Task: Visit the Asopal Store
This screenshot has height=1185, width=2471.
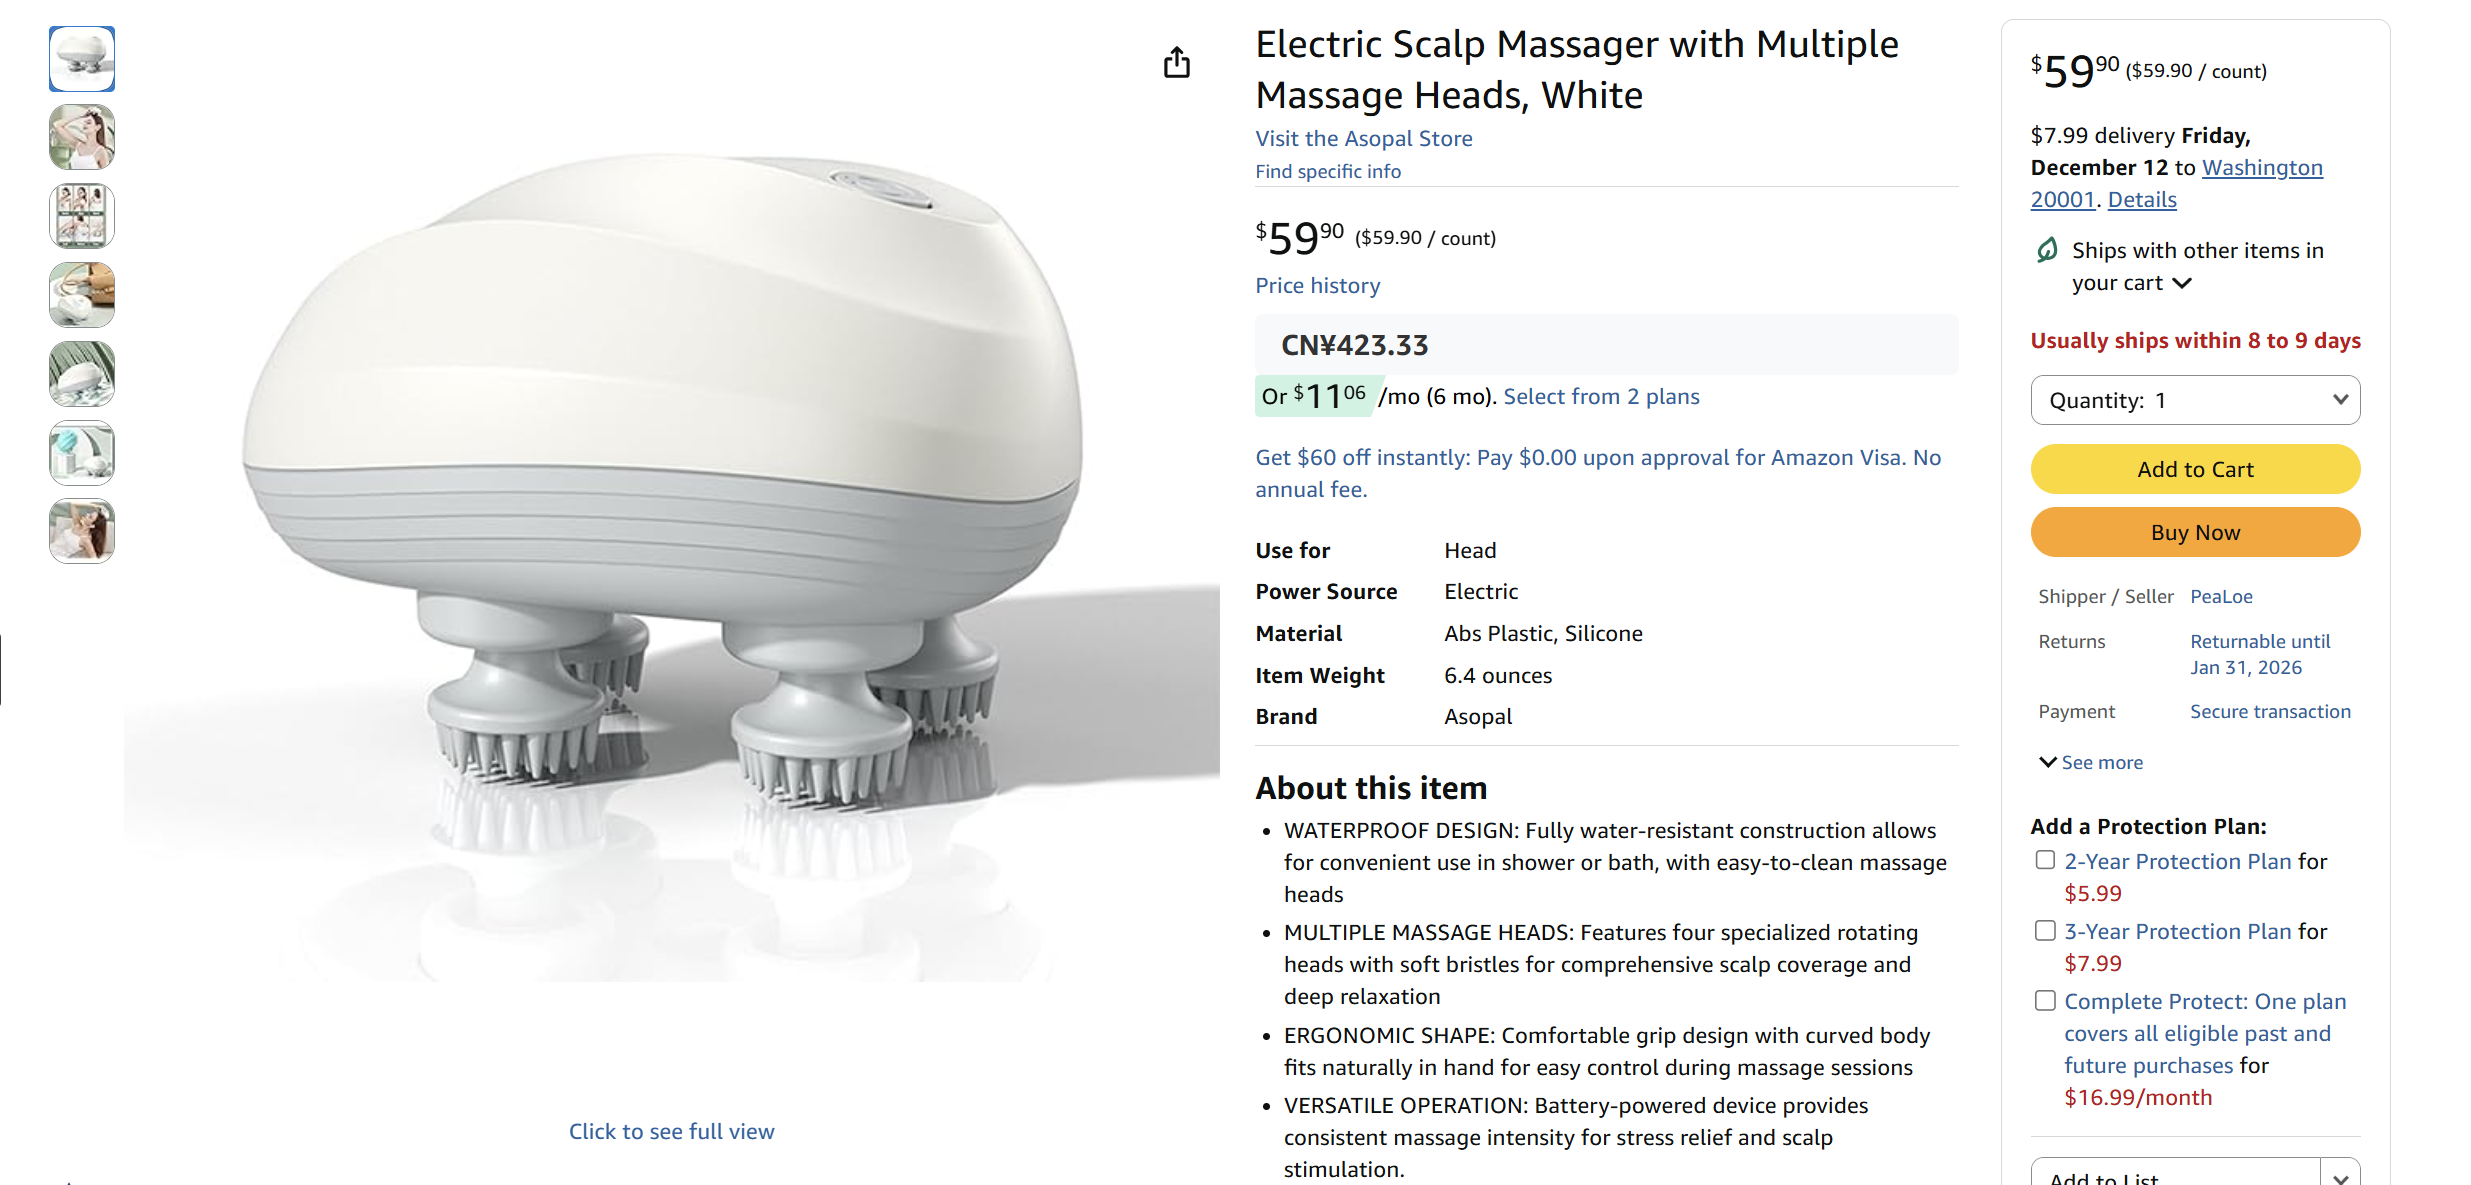Action: 1363,138
